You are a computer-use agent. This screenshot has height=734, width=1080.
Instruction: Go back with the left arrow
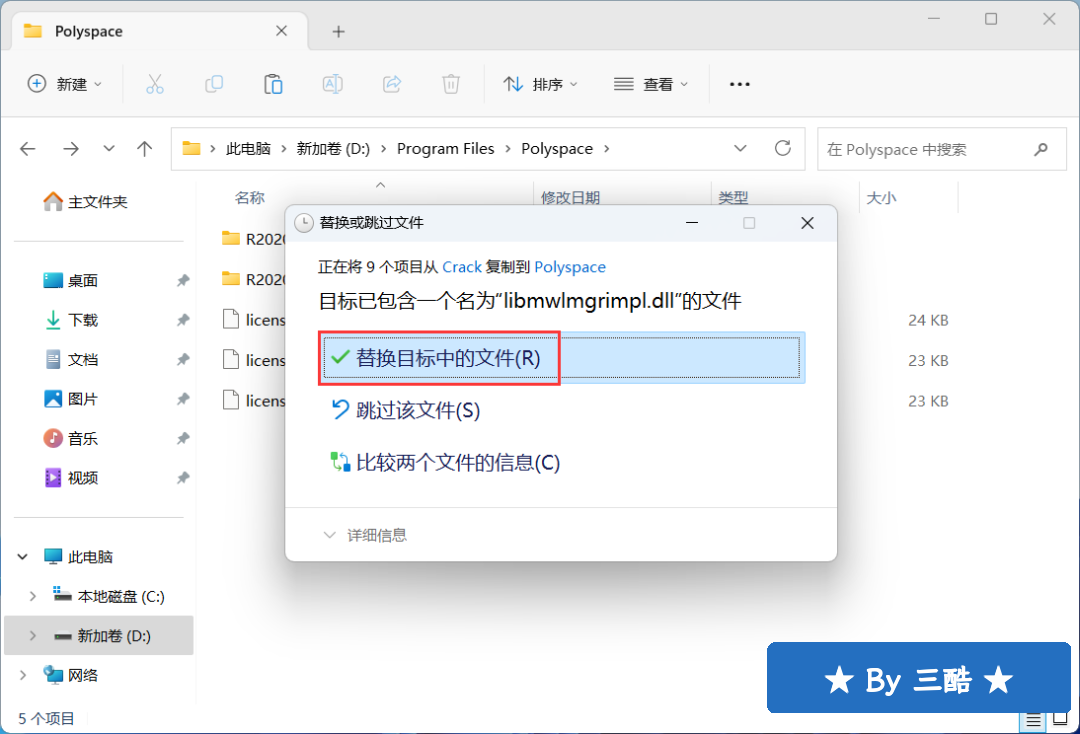(28, 149)
